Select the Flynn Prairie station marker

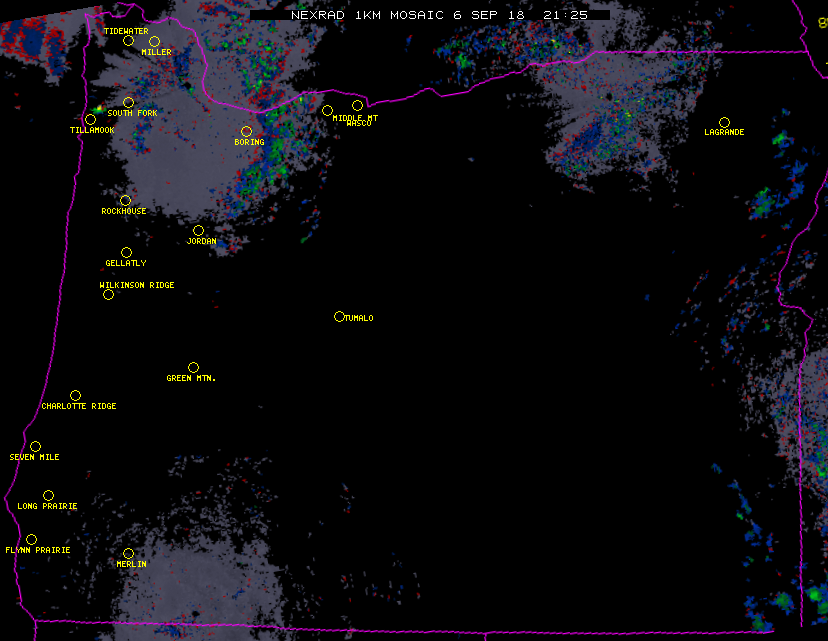tap(31, 540)
